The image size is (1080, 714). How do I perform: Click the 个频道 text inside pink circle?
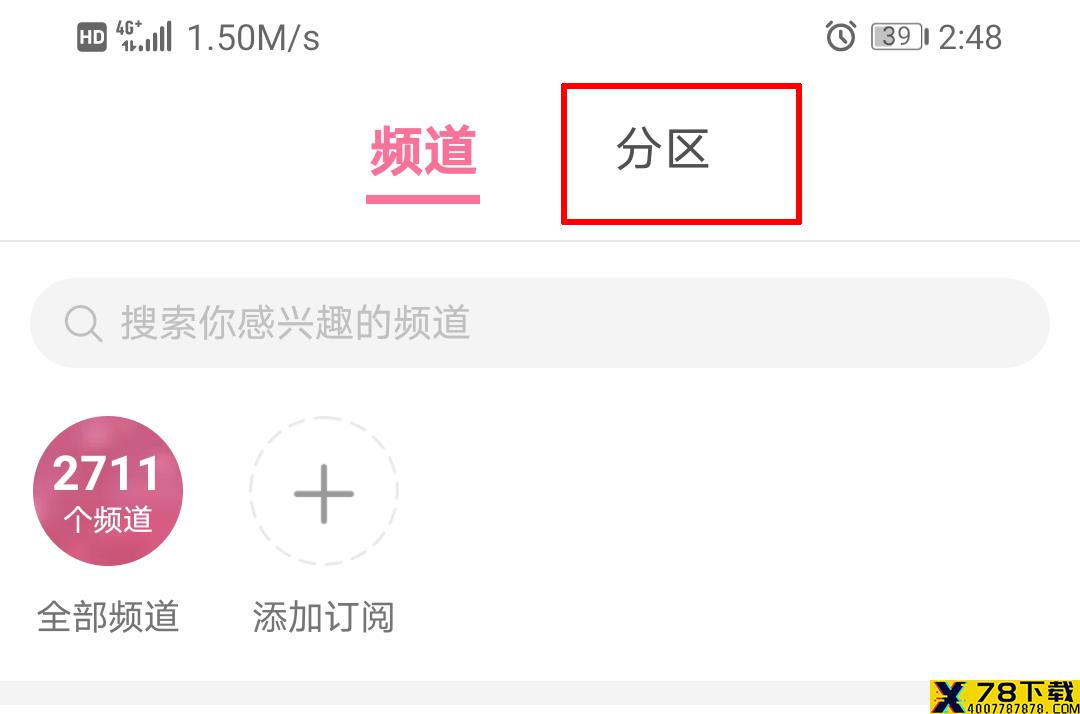coord(108,520)
